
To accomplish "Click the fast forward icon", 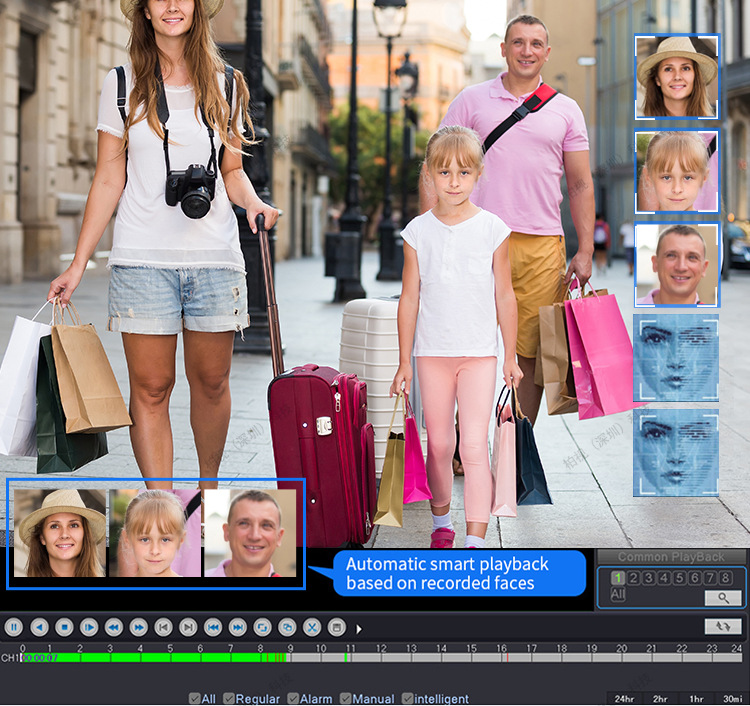I will click(x=139, y=627).
